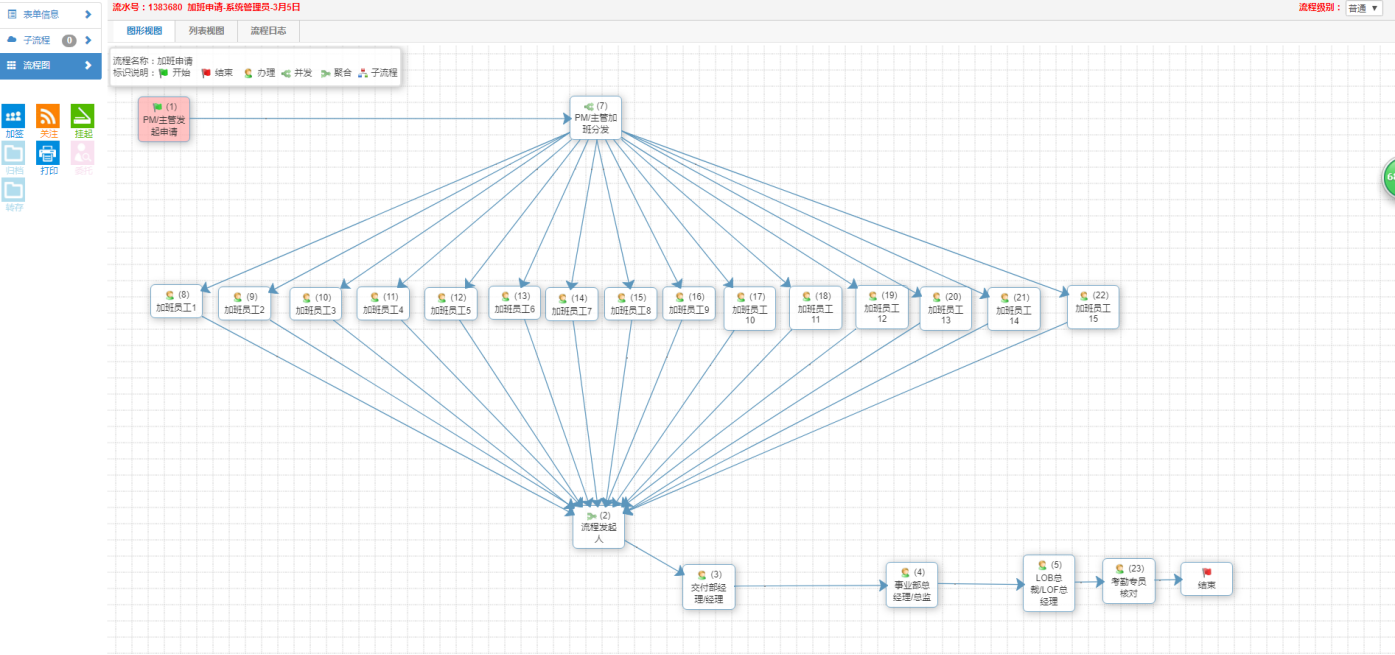Image resolution: width=1395 pixels, height=655 pixels.
Task: Expand the 子流程 sidebar section
Action: tap(51, 40)
